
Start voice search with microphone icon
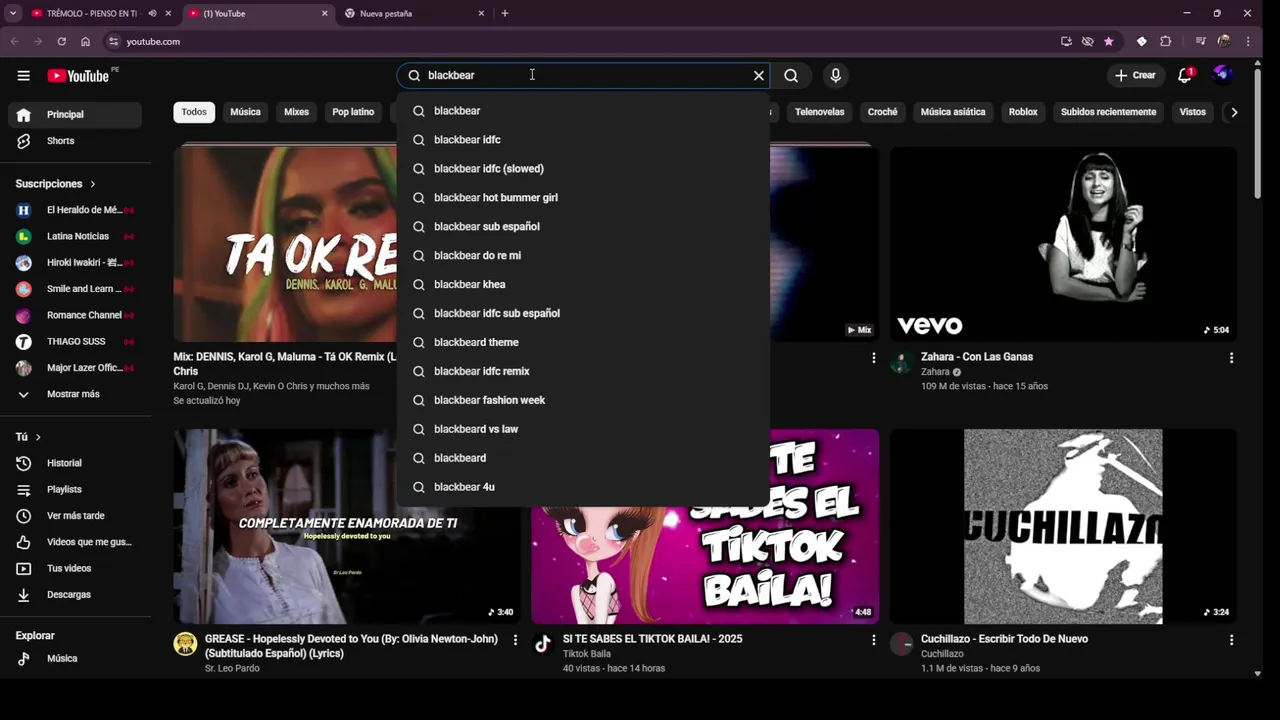click(x=836, y=75)
